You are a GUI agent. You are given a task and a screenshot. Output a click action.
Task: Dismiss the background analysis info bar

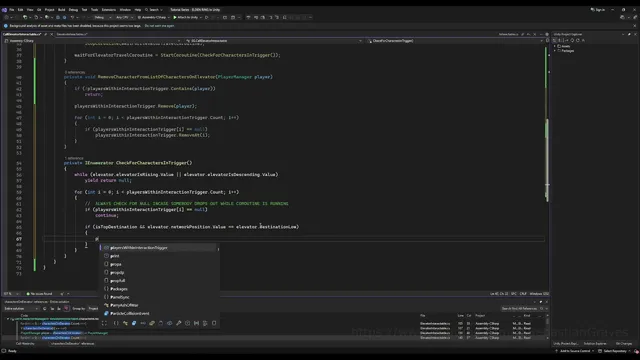click(635, 26)
